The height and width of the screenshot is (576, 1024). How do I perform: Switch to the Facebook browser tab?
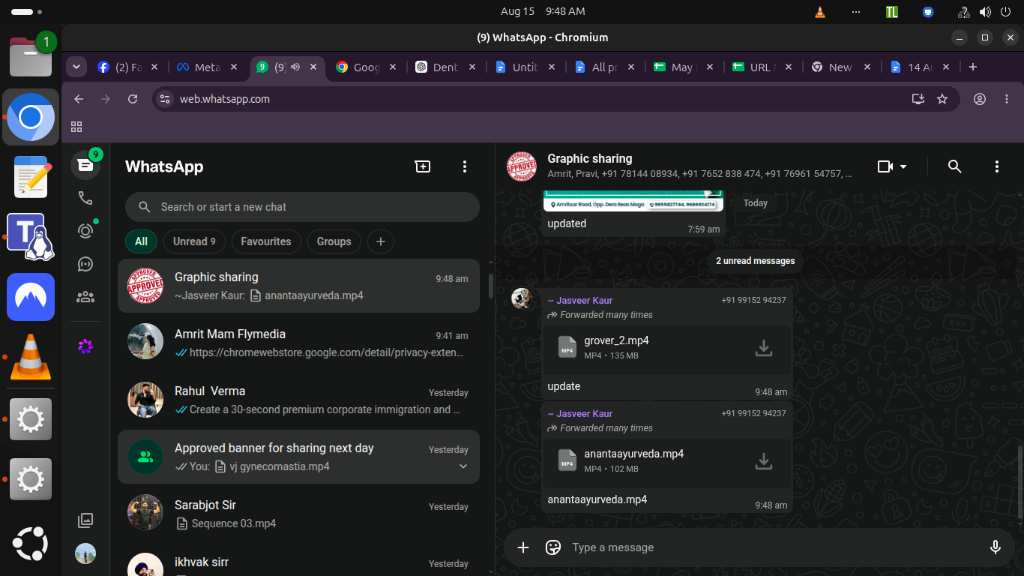(x=127, y=67)
